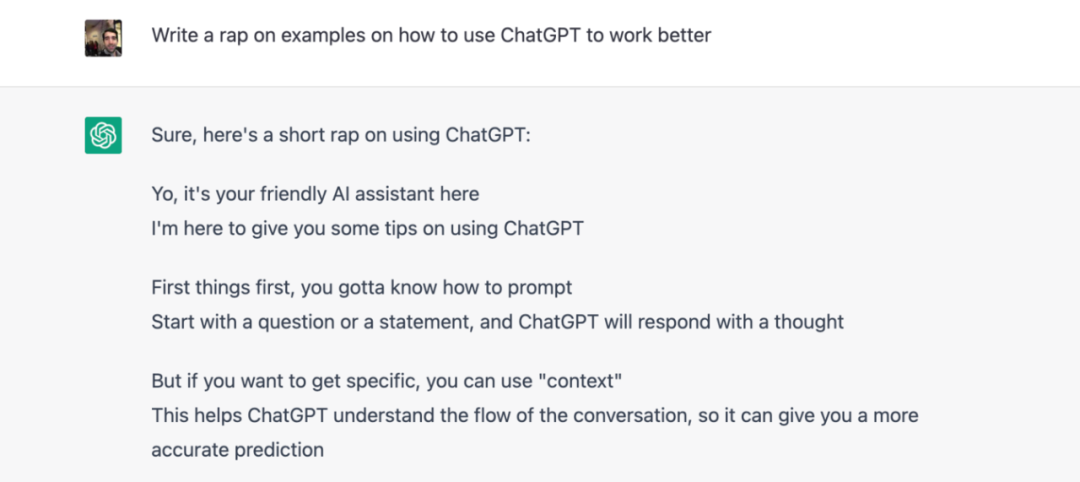This screenshot has width=1080, height=482.
Task: Select the user prompt about writing a rap
Action: pyautogui.click(x=431, y=35)
